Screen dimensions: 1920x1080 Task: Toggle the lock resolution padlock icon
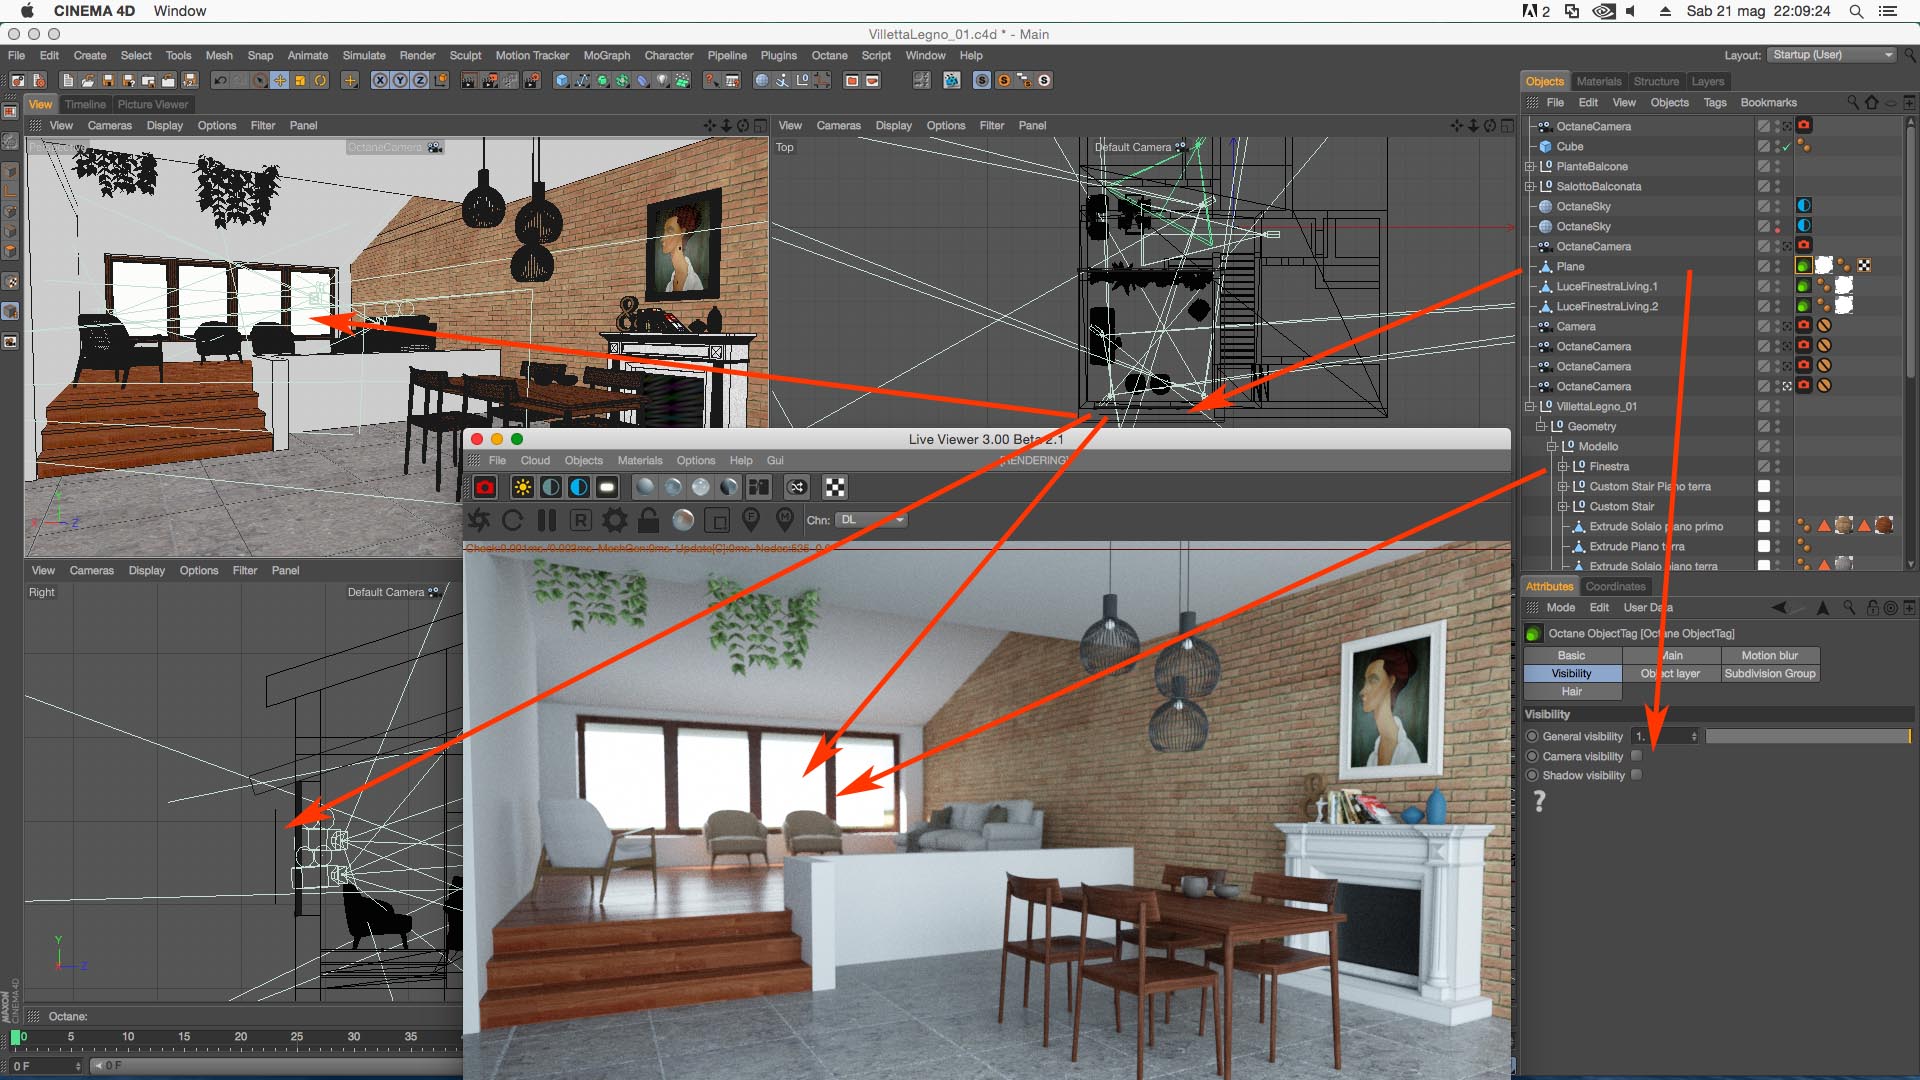pos(648,520)
